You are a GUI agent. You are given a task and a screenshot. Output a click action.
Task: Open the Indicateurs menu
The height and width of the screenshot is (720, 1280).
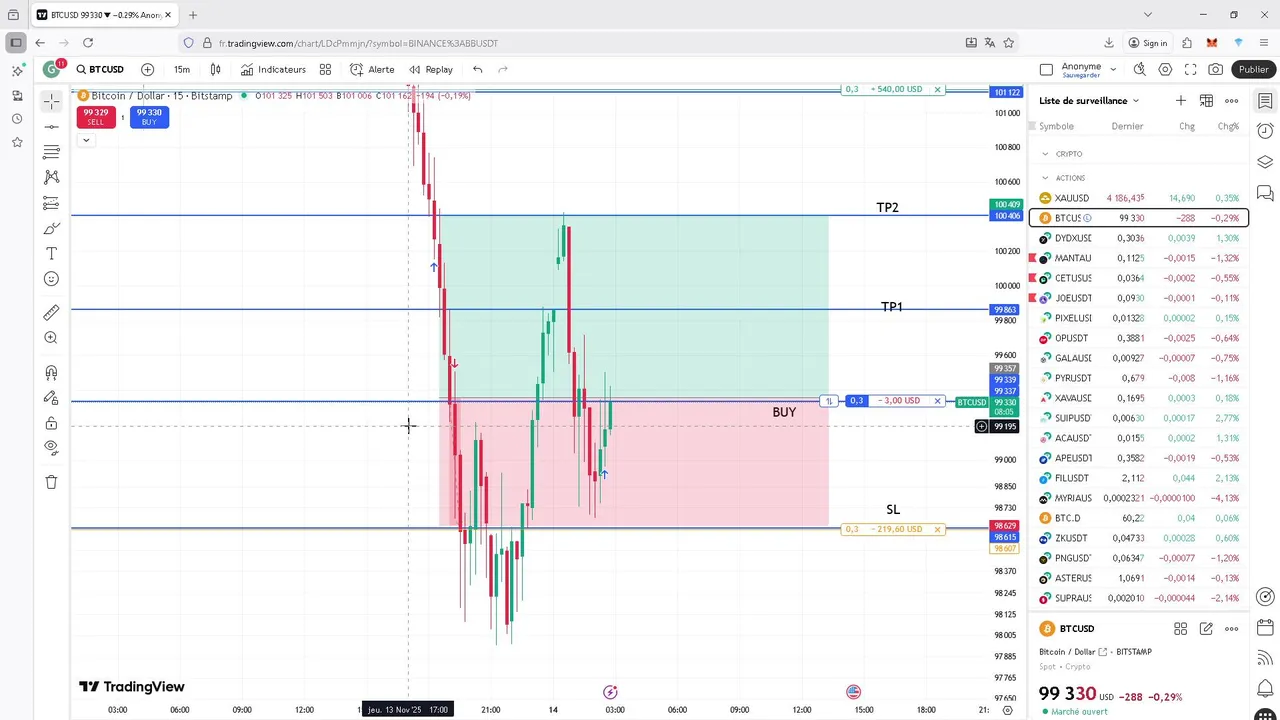tap(273, 69)
